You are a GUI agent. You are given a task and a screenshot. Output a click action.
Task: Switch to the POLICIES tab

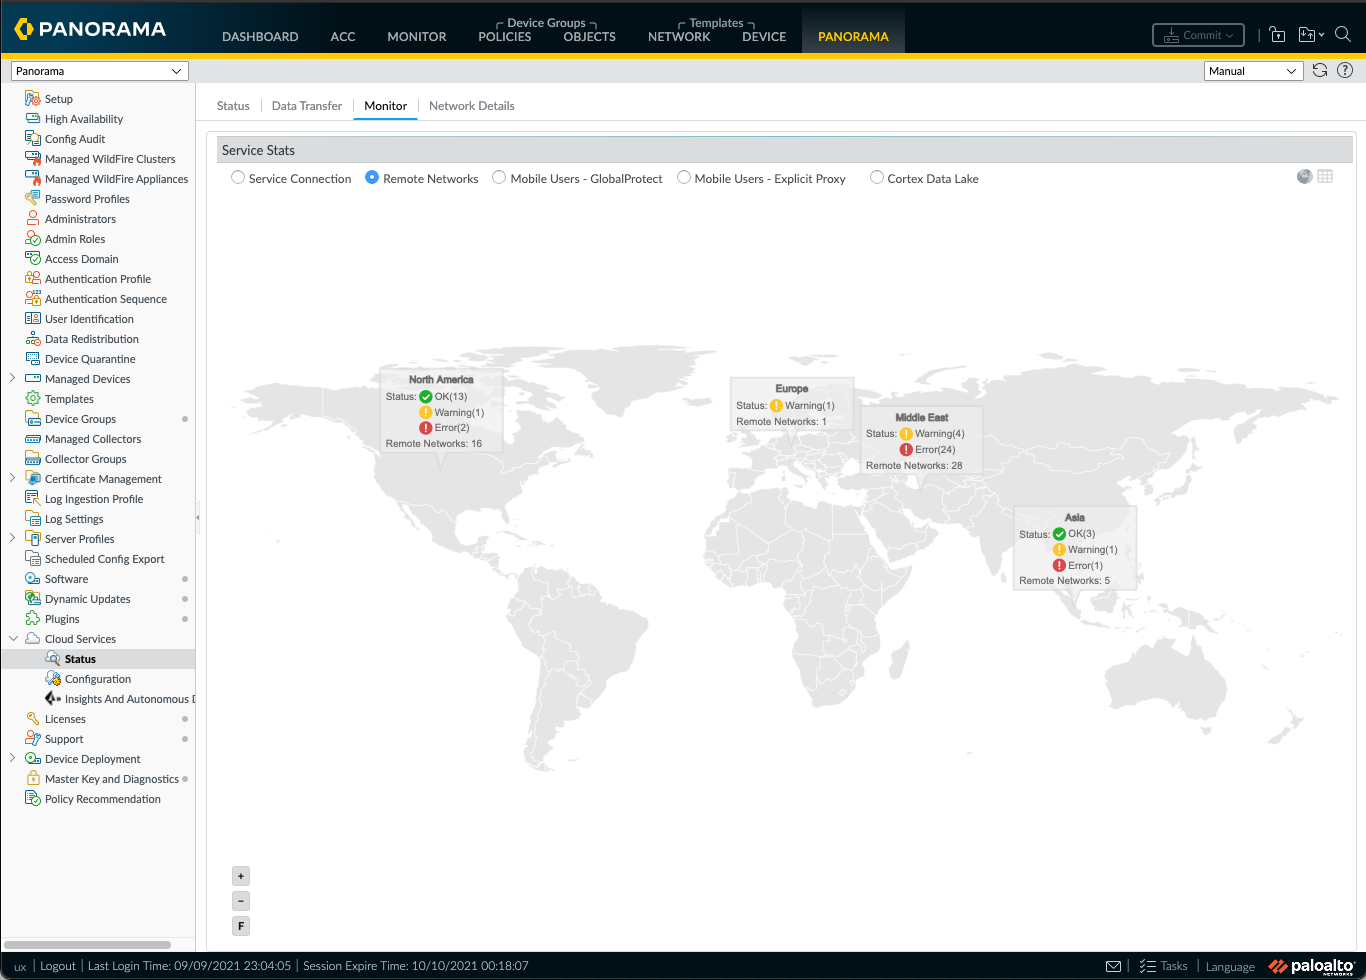(505, 36)
